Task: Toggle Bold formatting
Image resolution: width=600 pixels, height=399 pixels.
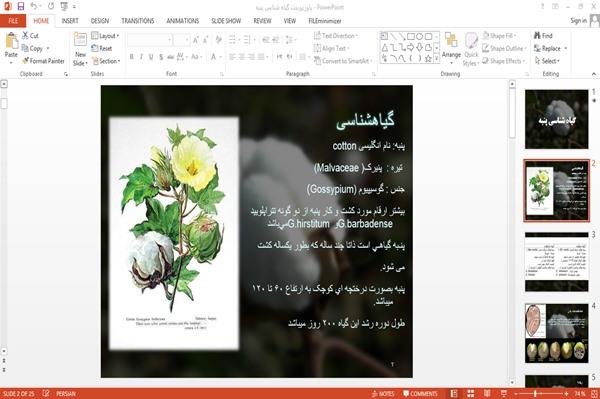Action: coord(132,57)
